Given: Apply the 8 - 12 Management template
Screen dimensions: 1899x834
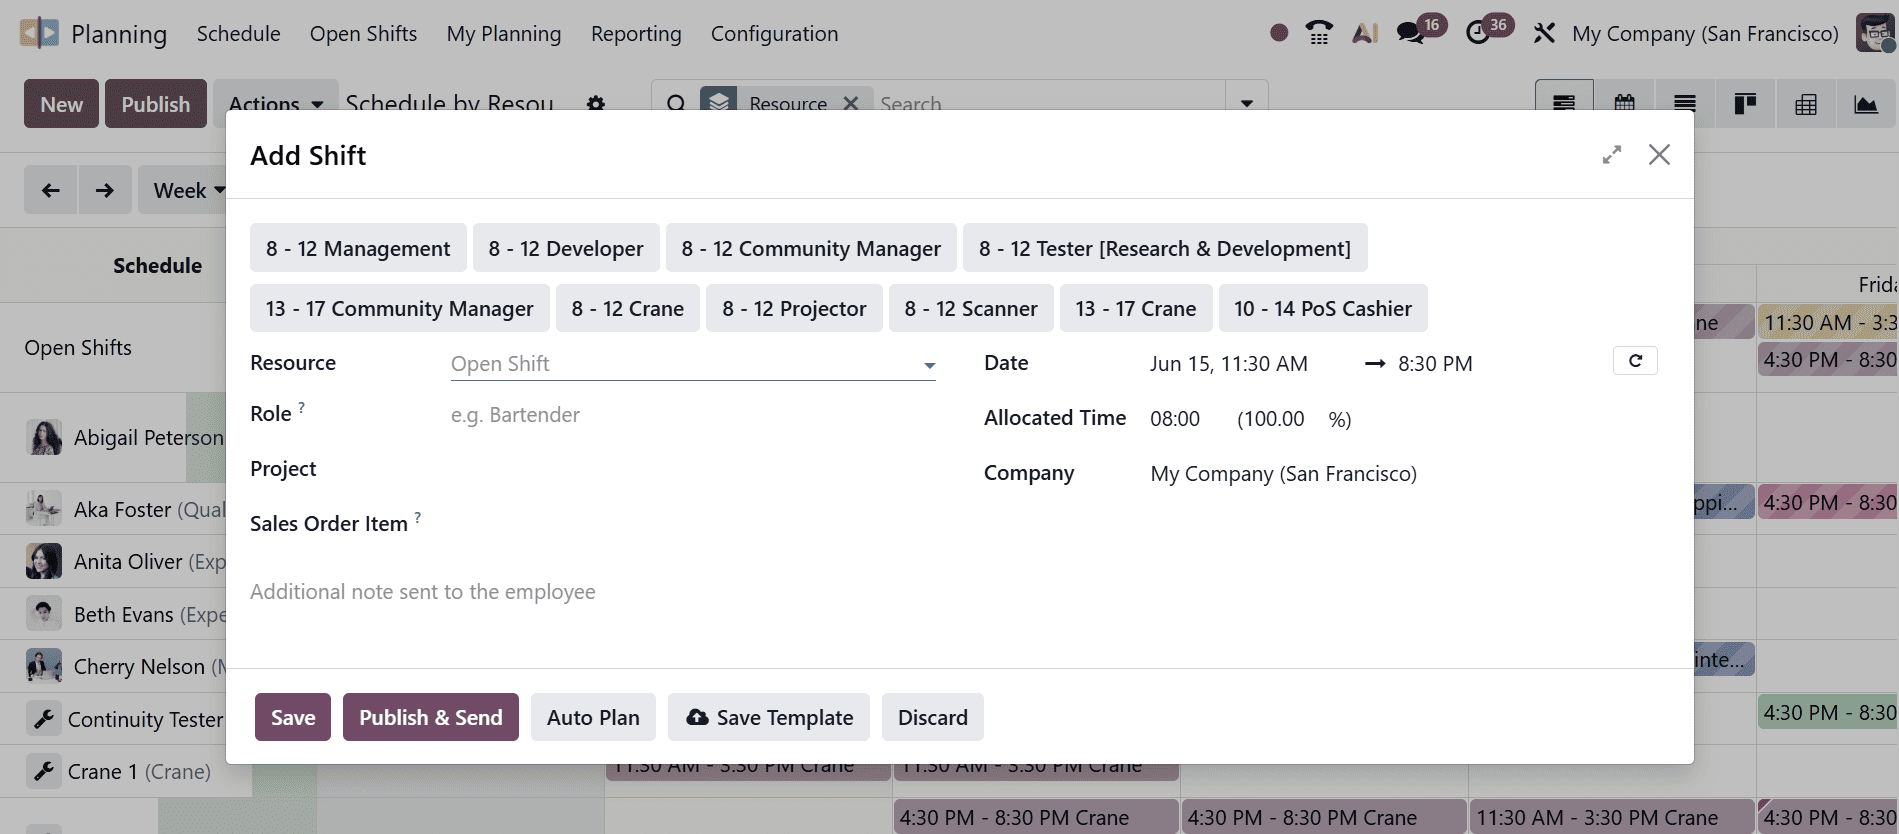Looking at the screenshot, I should [x=358, y=248].
